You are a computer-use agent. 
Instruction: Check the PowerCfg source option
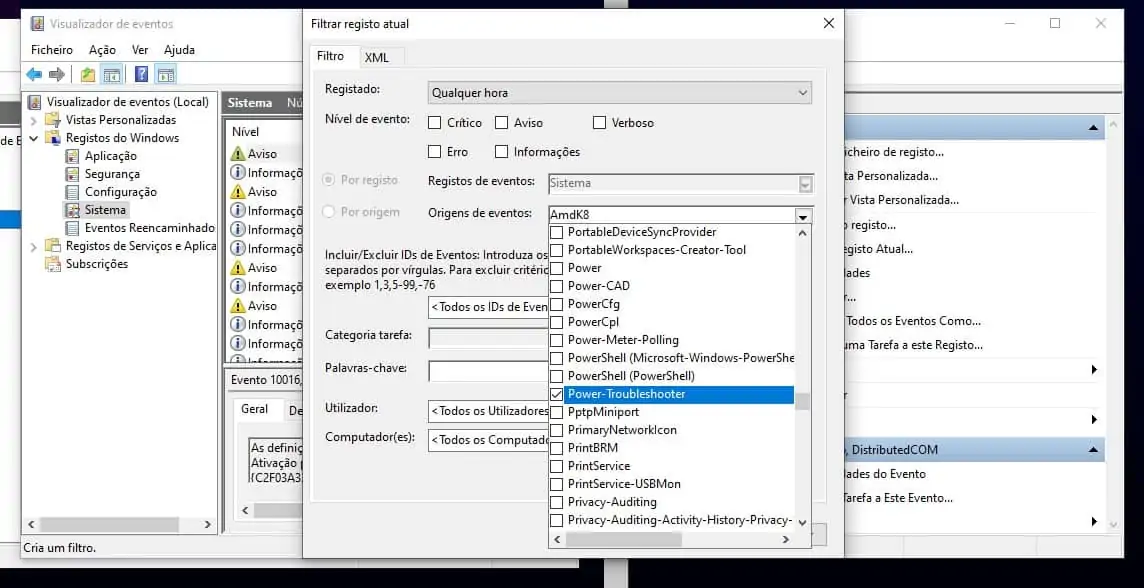coord(557,304)
